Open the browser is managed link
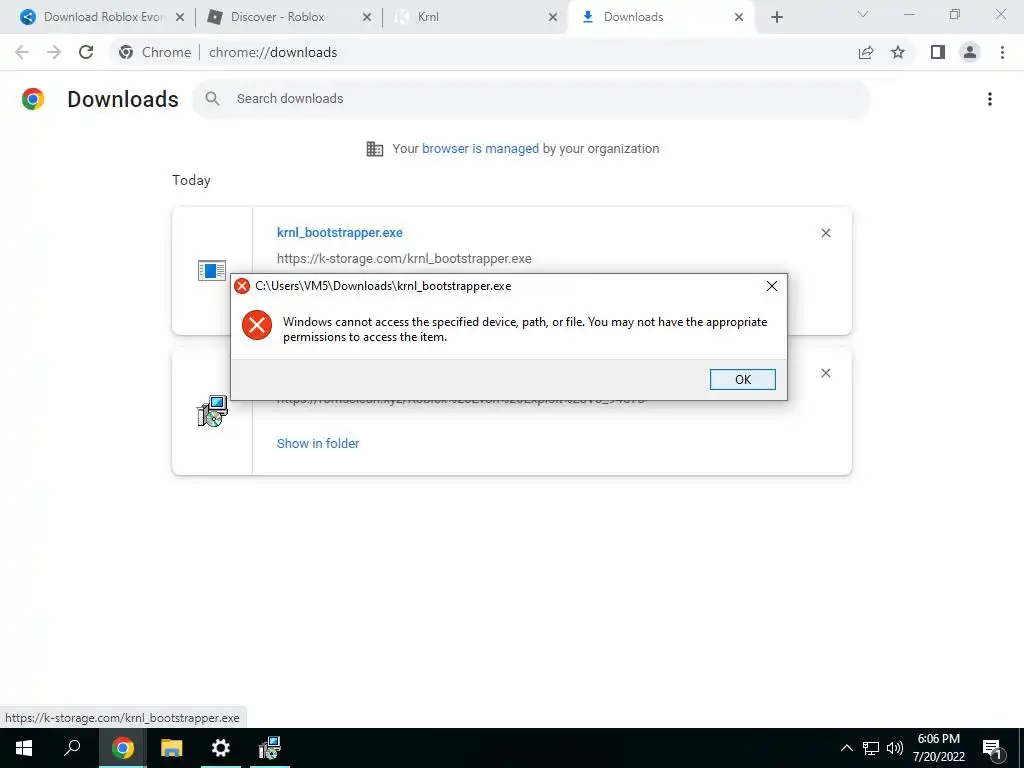 click(480, 149)
